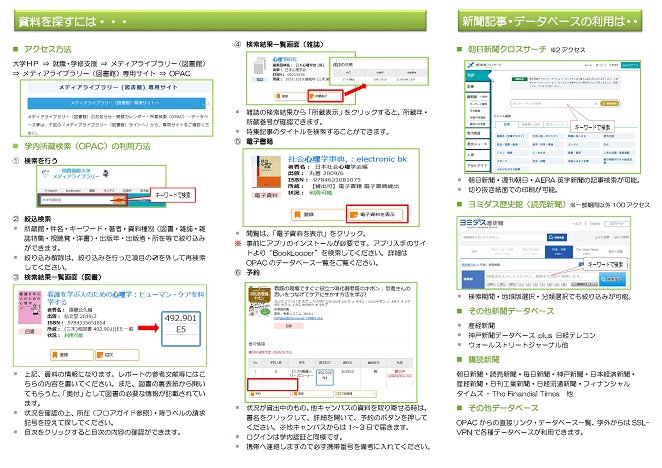
Task: Select the 記事 item in the Asahi sidebar
Action: 478,86
